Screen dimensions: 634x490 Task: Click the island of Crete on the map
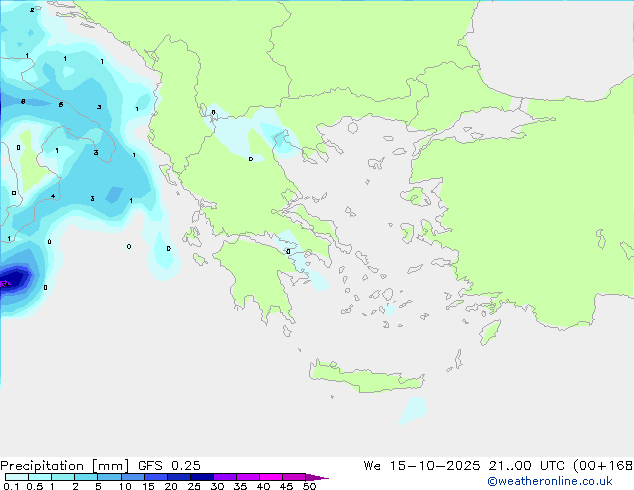pos(366,378)
